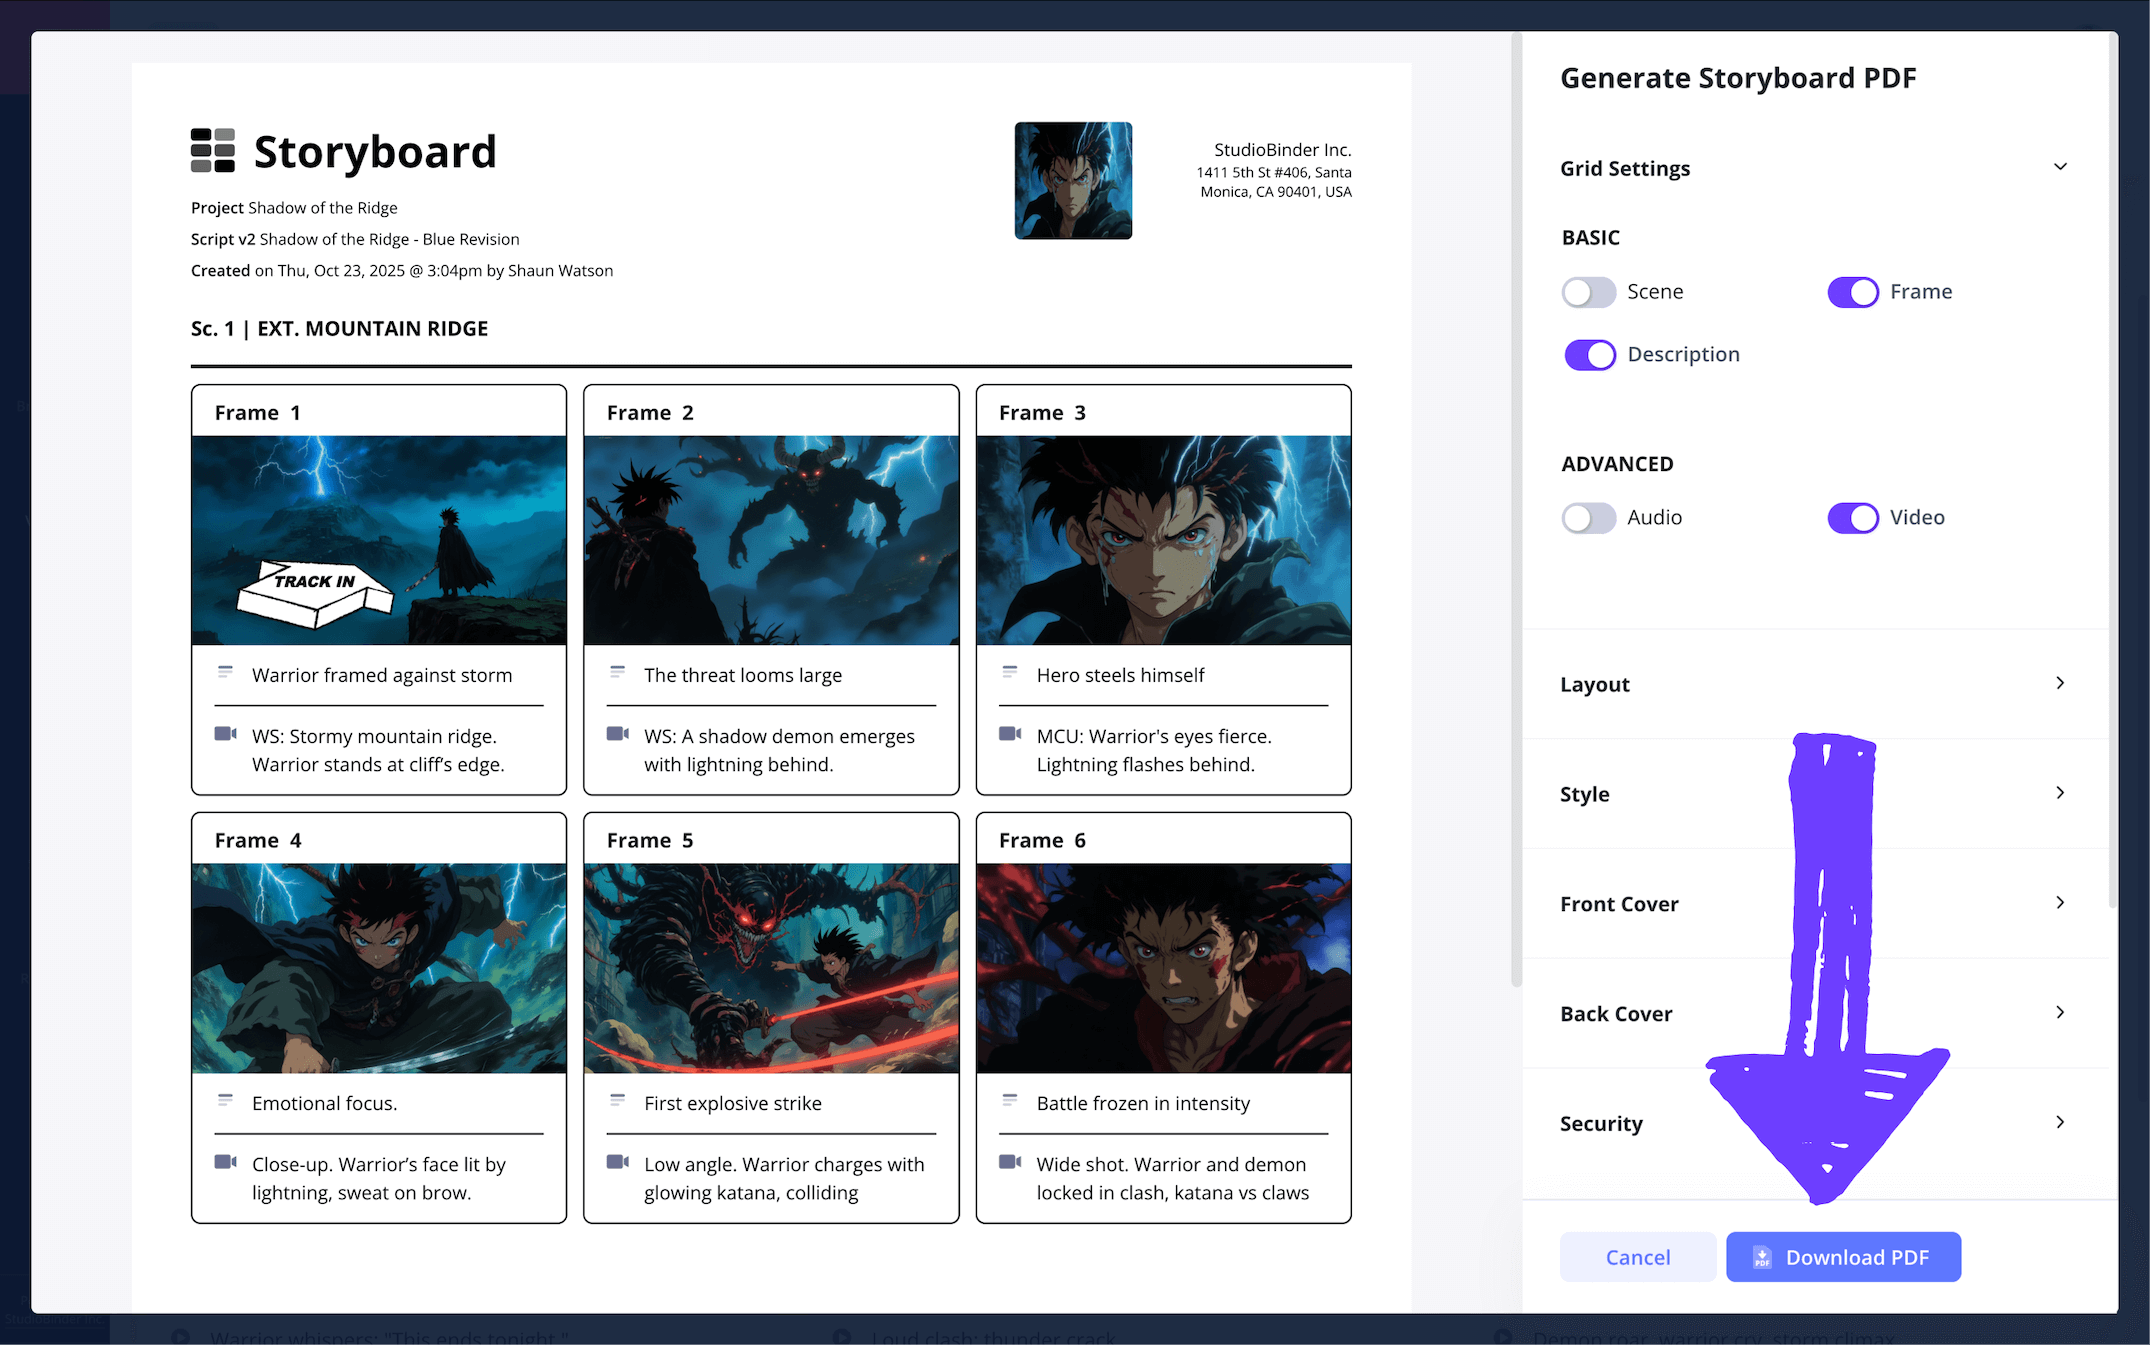Click the 'StudioBinder Inc.' company name

click(1283, 150)
